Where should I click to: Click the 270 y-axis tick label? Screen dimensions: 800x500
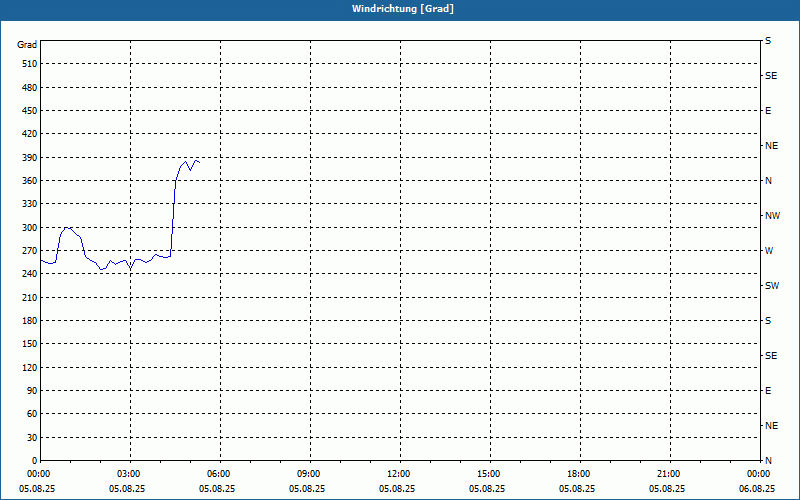30,251
